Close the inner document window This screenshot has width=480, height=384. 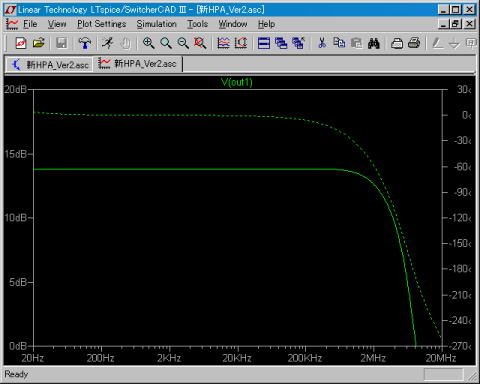coord(469,24)
